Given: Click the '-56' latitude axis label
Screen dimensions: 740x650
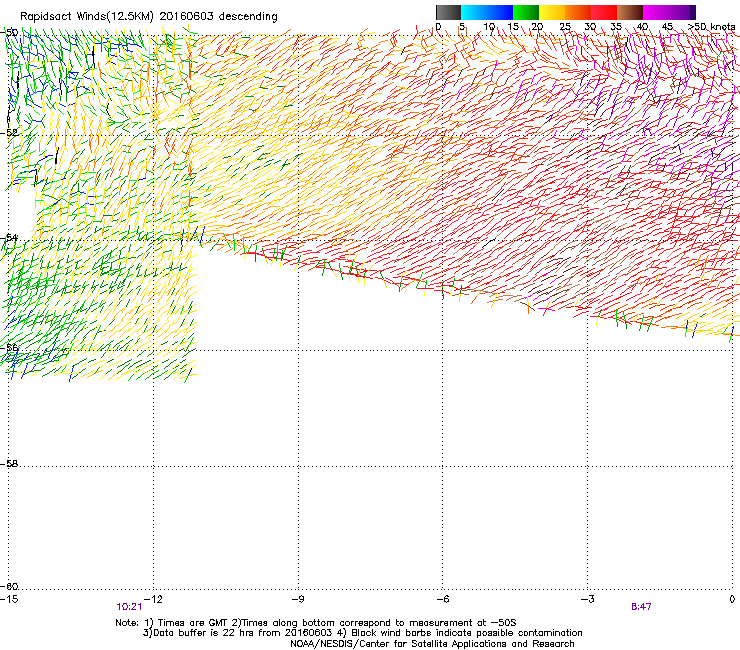Looking at the screenshot, I should tap(9, 347).
